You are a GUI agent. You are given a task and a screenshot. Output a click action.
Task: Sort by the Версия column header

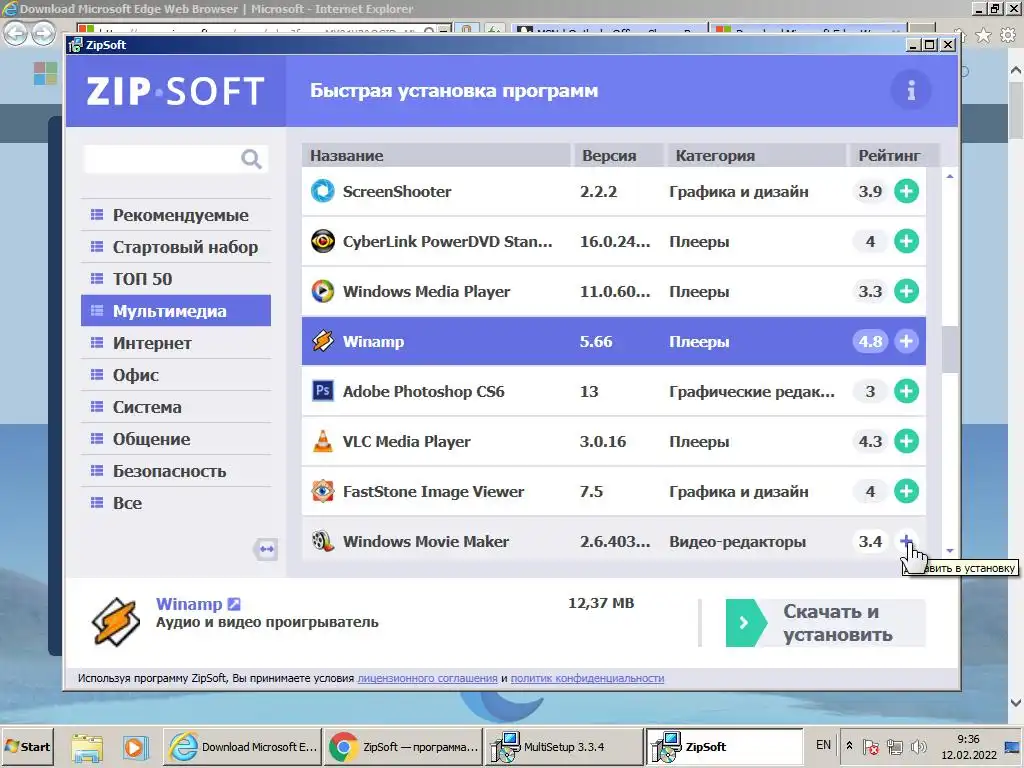(x=618, y=155)
